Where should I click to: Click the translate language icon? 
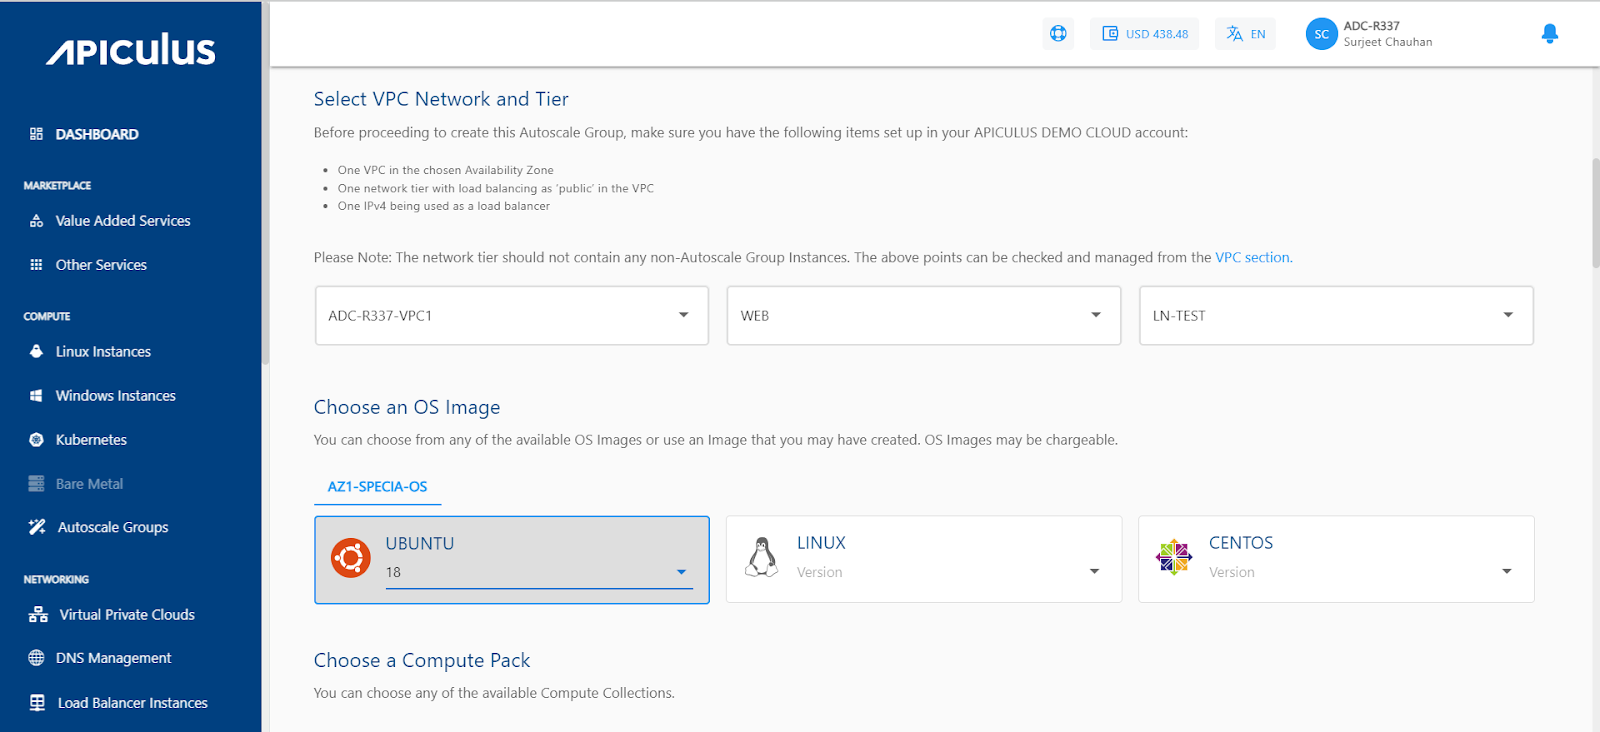pyautogui.click(x=1235, y=34)
